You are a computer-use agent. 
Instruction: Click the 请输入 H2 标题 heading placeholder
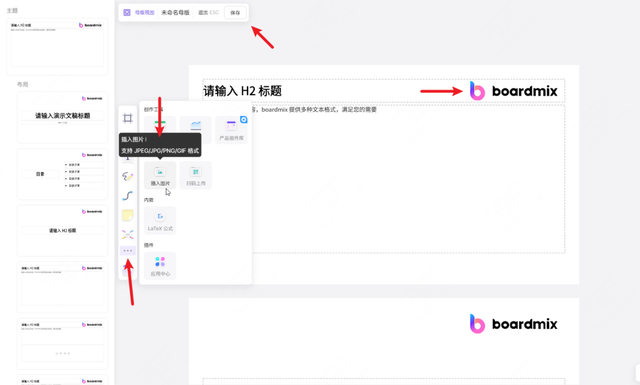click(x=242, y=91)
